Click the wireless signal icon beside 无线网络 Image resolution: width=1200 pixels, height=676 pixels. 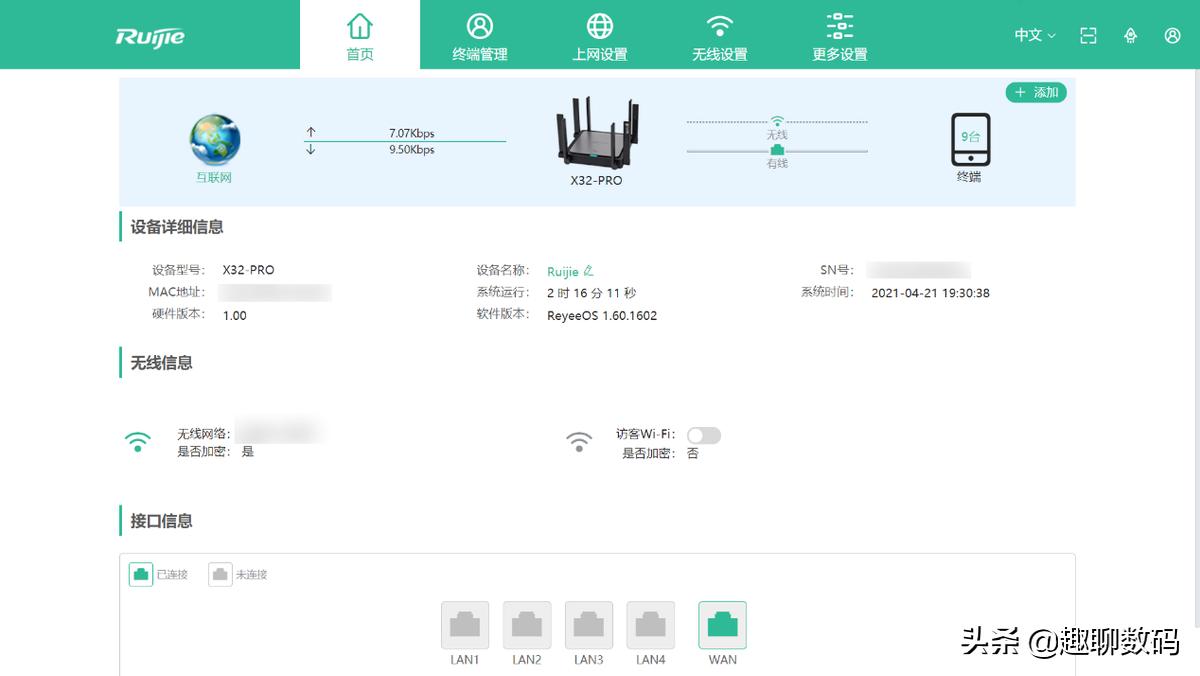tap(140, 440)
